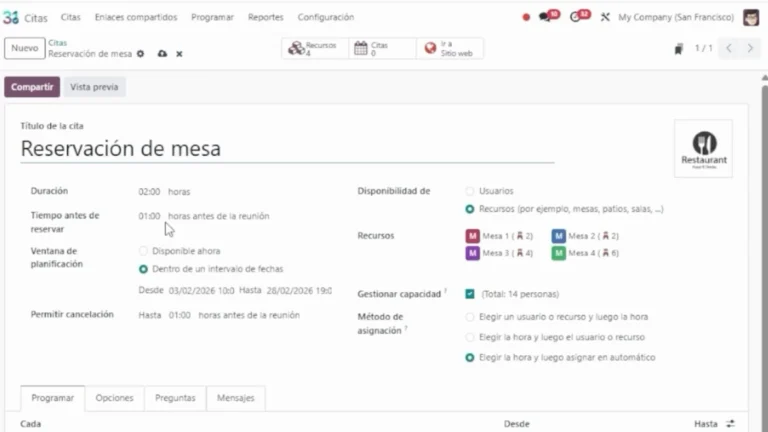768x432 pixels.
Task: Discard changes with the X icon
Action: (180, 54)
